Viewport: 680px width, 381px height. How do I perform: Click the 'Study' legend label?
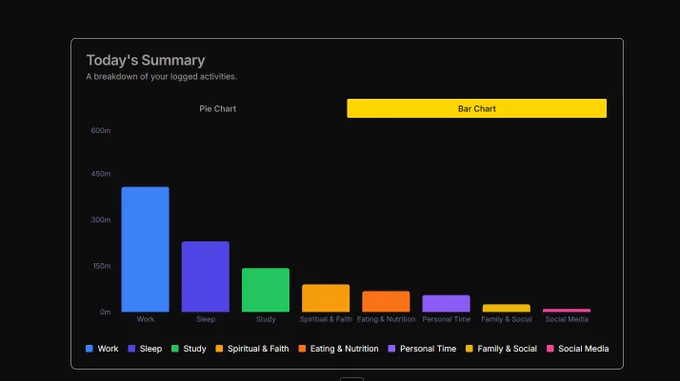pos(194,348)
